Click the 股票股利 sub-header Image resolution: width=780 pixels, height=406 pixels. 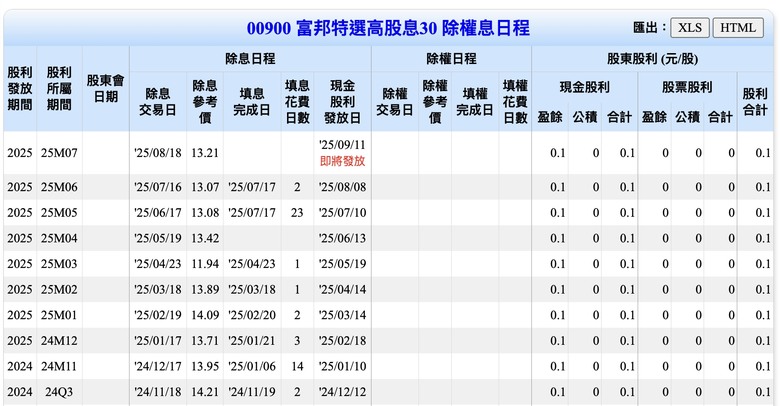(687, 87)
